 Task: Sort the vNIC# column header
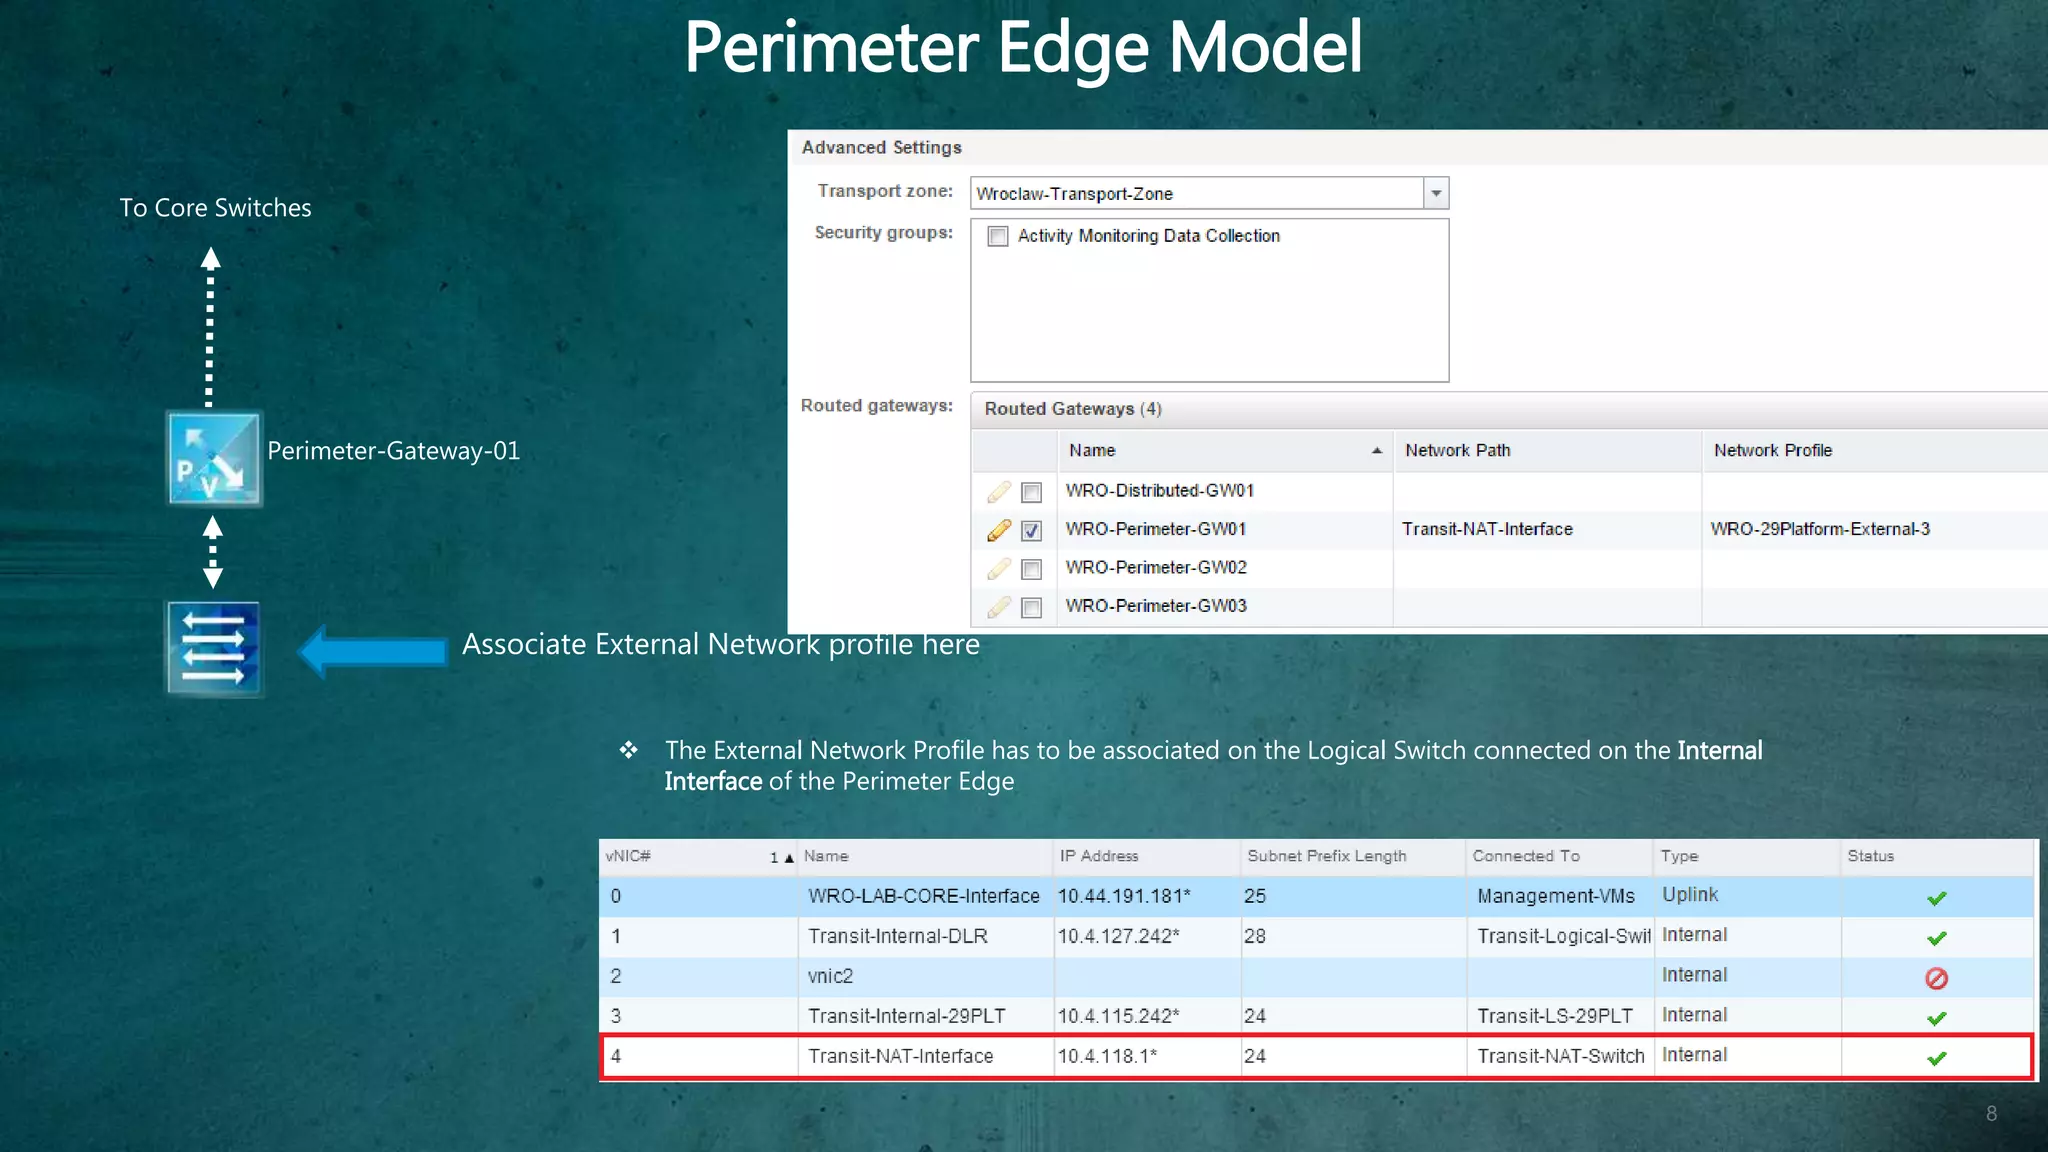pyautogui.click(x=628, y=856)
